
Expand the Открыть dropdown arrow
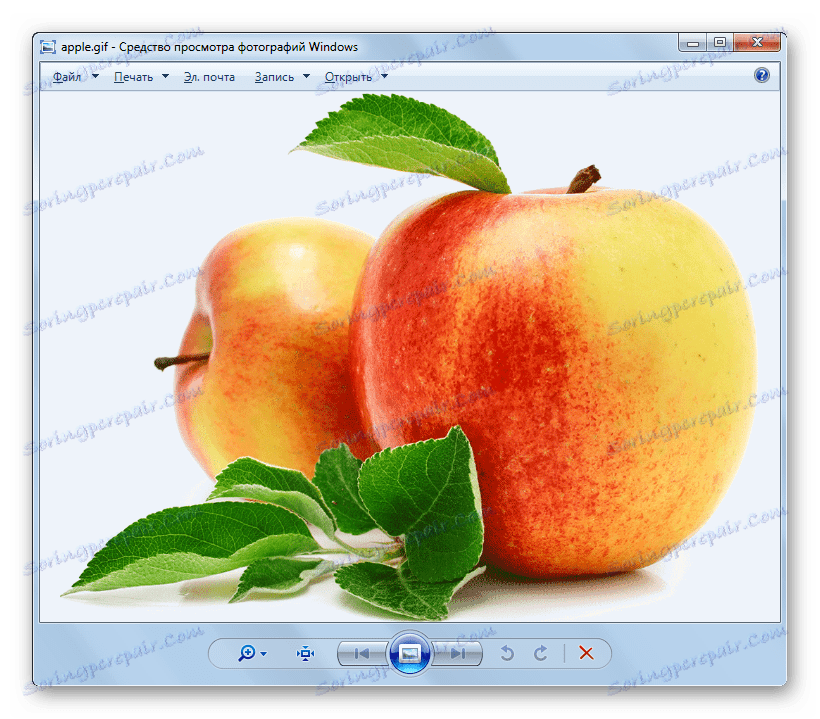tap(385, 76)
